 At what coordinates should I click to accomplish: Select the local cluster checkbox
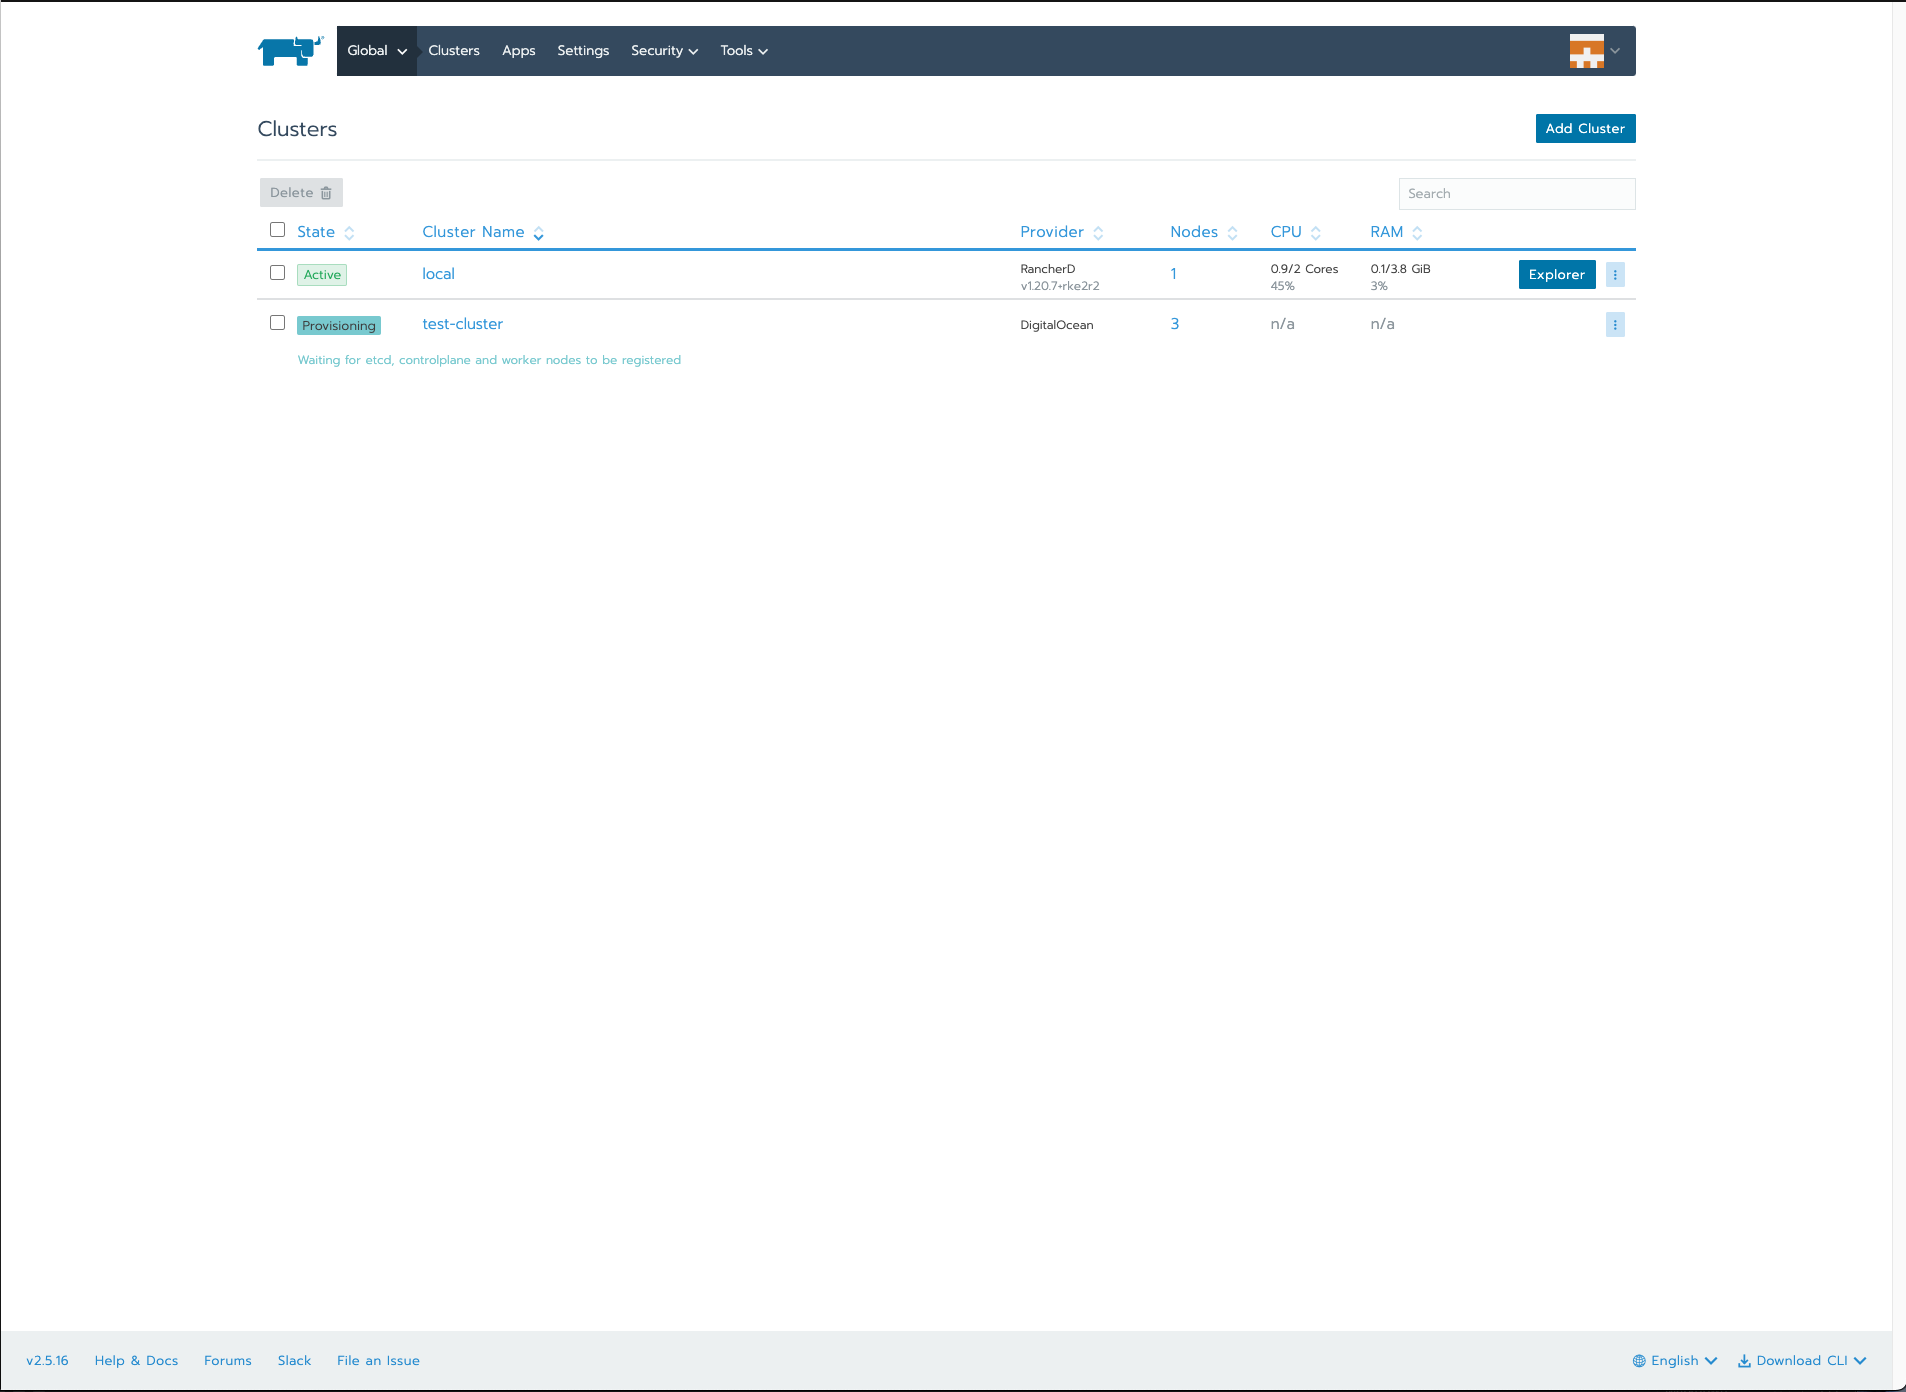click(278, 273)
